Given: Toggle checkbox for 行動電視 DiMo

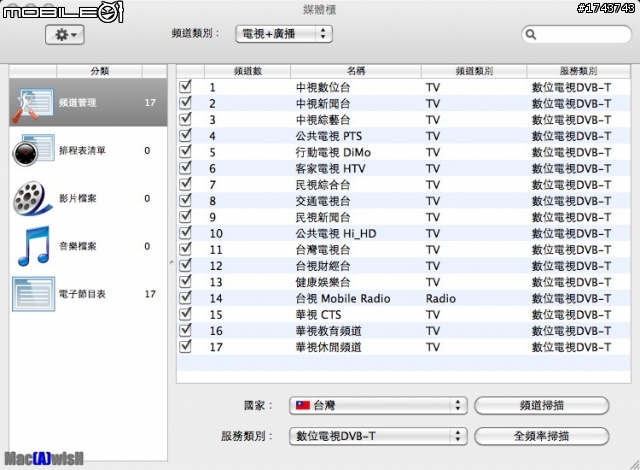Looking at the screenshot, I should point(185,151).
